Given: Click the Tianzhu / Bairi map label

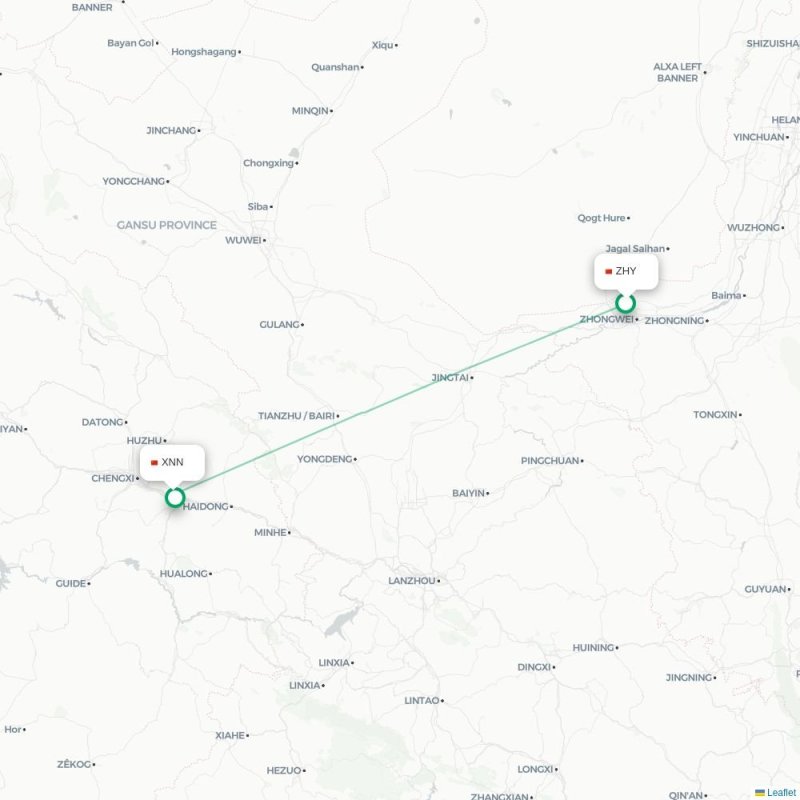Looking at the screenshot, I should click(296, 416).
